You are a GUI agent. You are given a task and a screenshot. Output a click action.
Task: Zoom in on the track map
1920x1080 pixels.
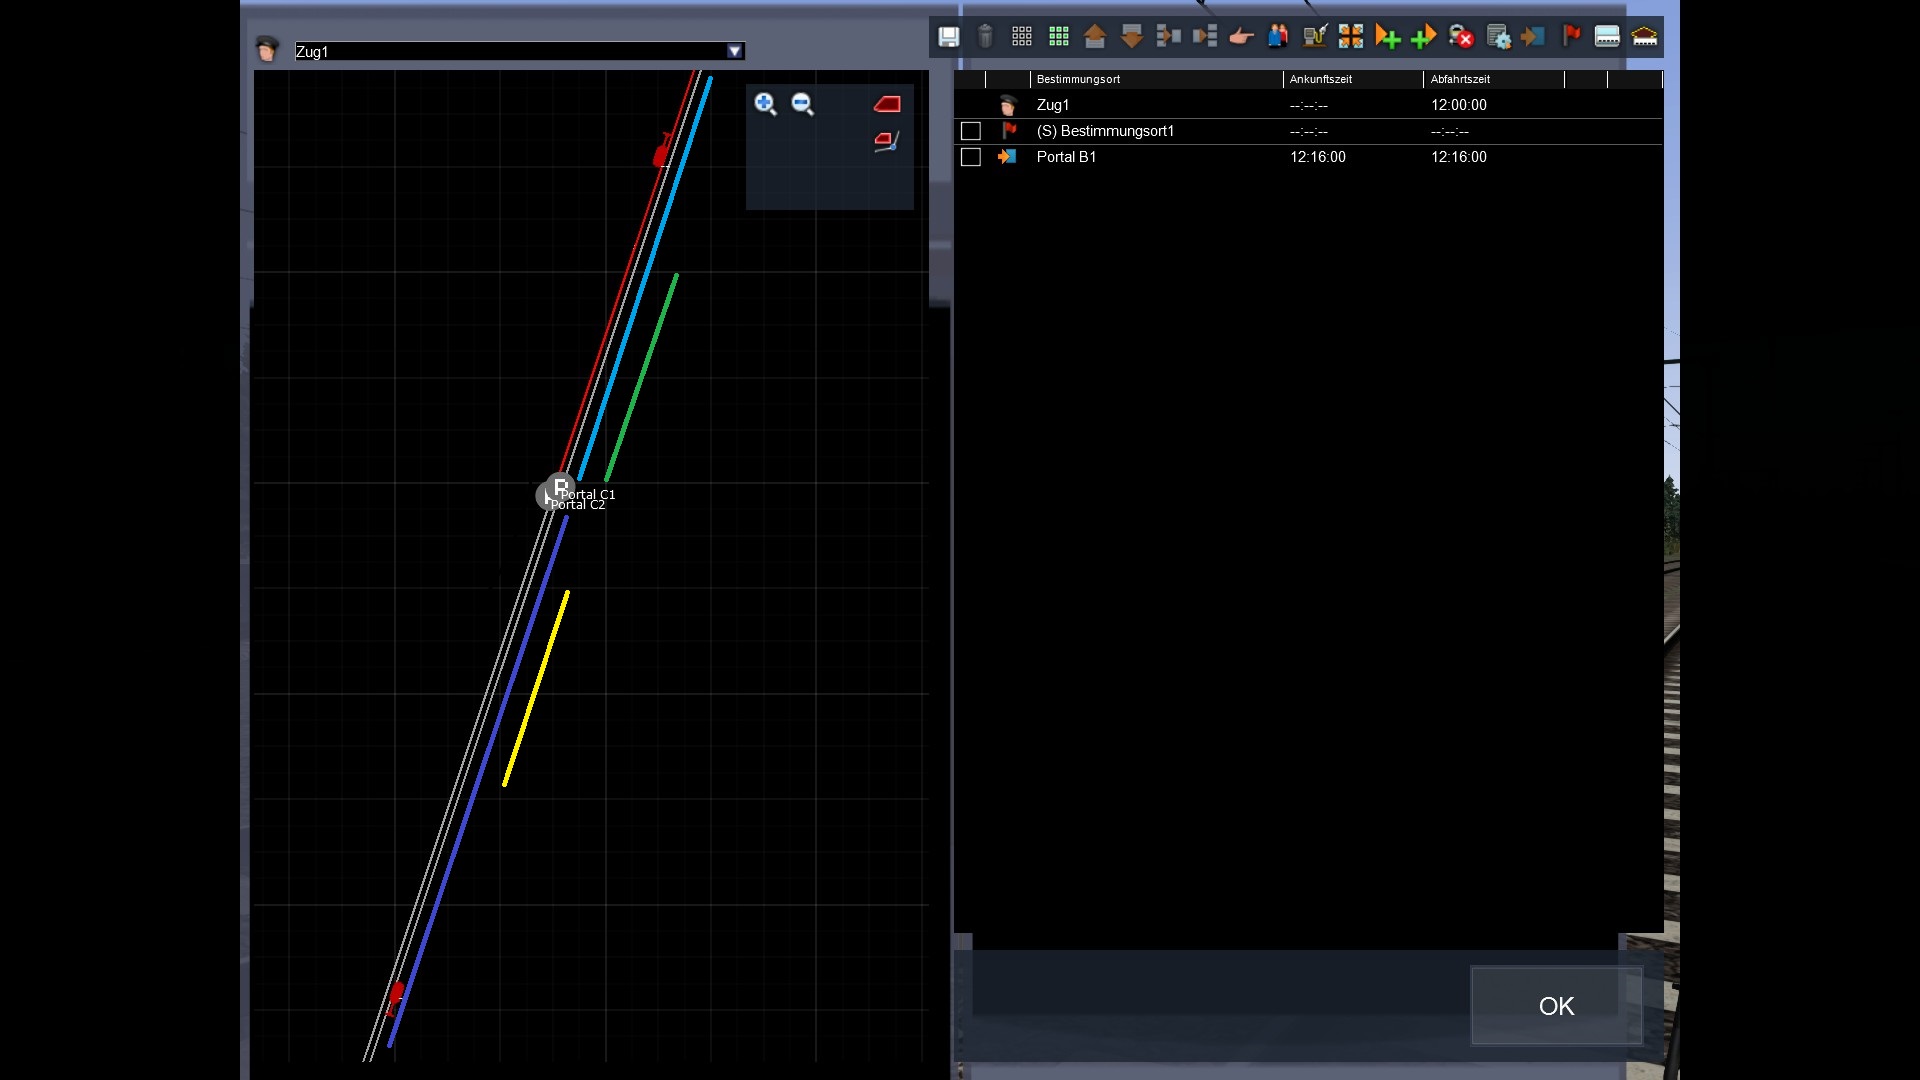click(x=765, y=104)
